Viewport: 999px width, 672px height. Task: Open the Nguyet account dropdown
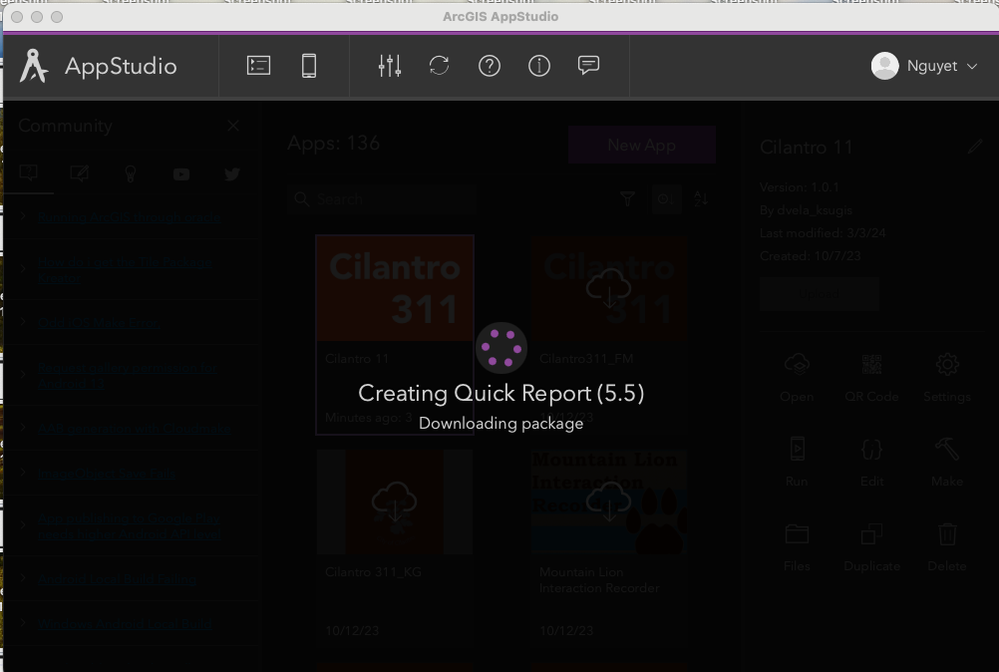pyautogui.click(x=924, y=66)
